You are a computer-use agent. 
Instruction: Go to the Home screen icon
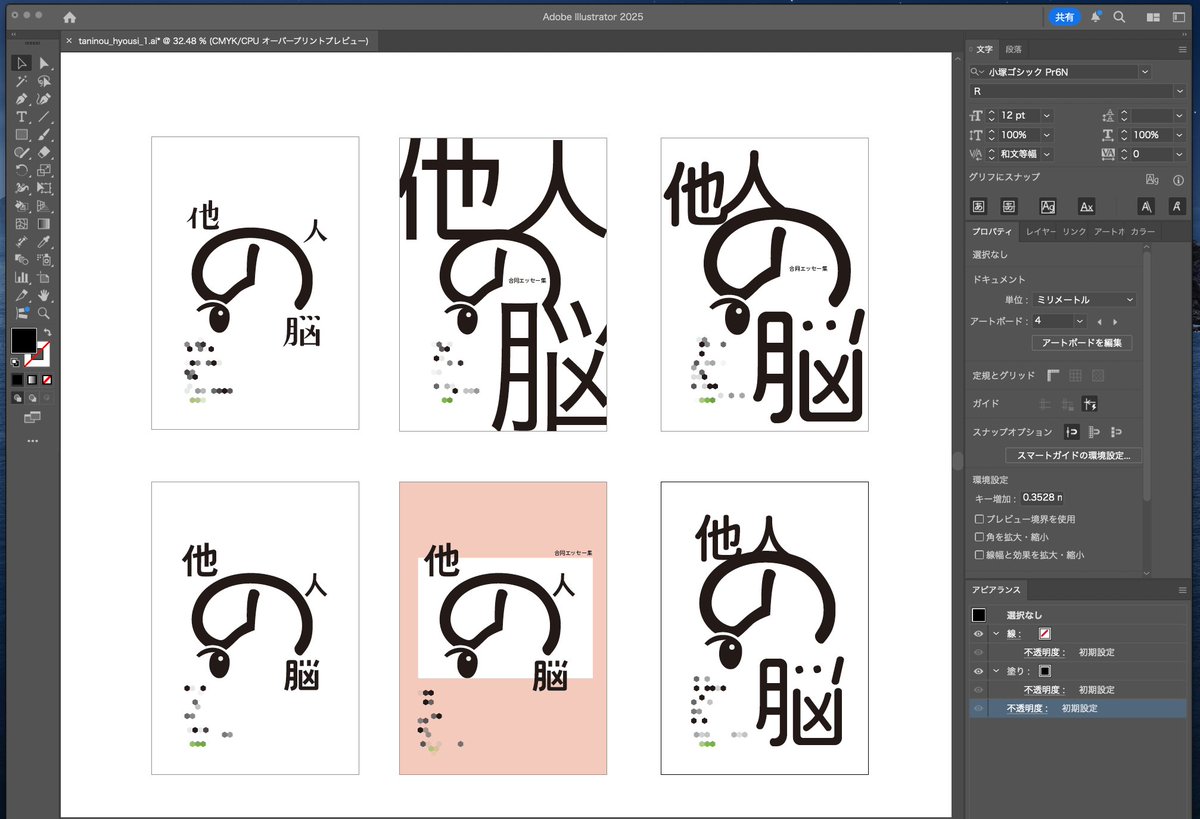pyautogui.click(x=69, y=17)
